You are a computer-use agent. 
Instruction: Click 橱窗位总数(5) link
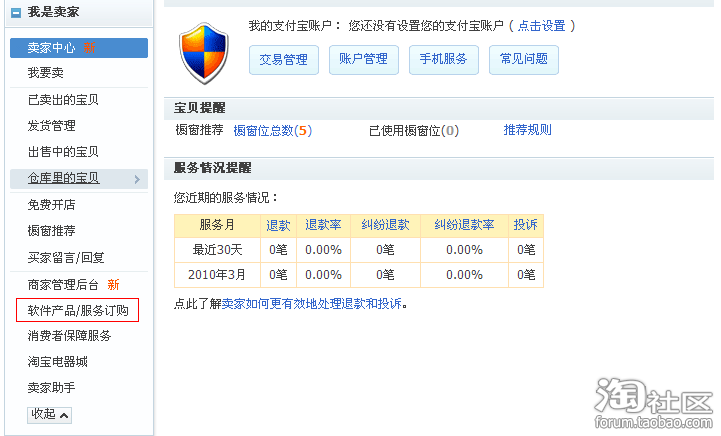point(273,131)
